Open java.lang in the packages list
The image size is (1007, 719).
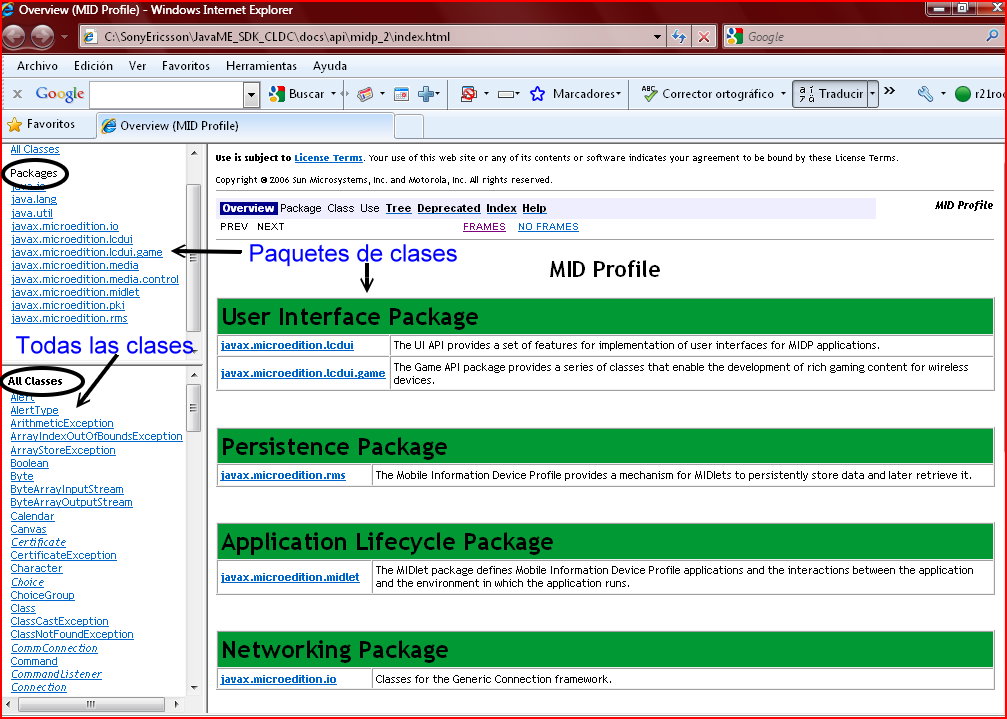coord(34,199)
